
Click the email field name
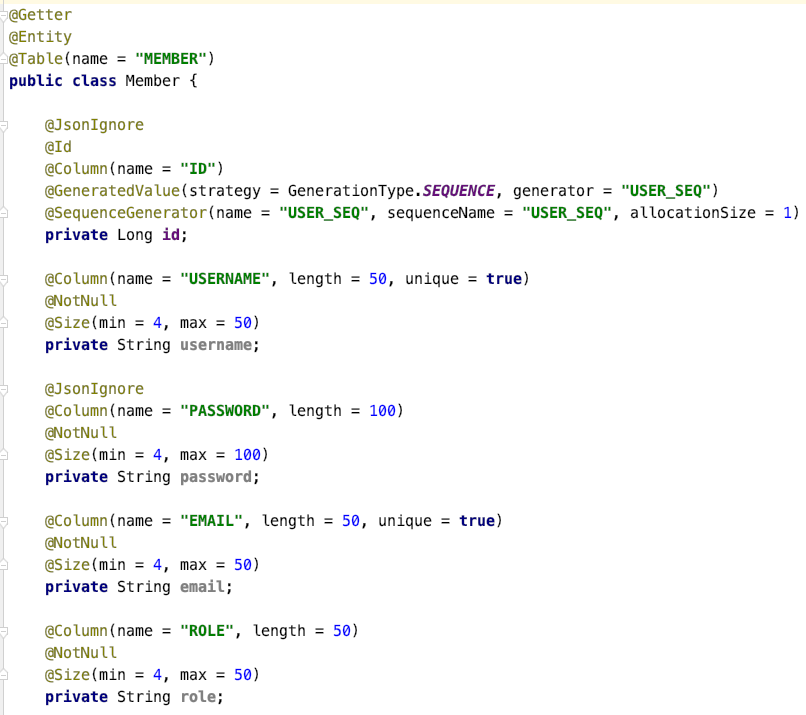[x=202, y=587]
